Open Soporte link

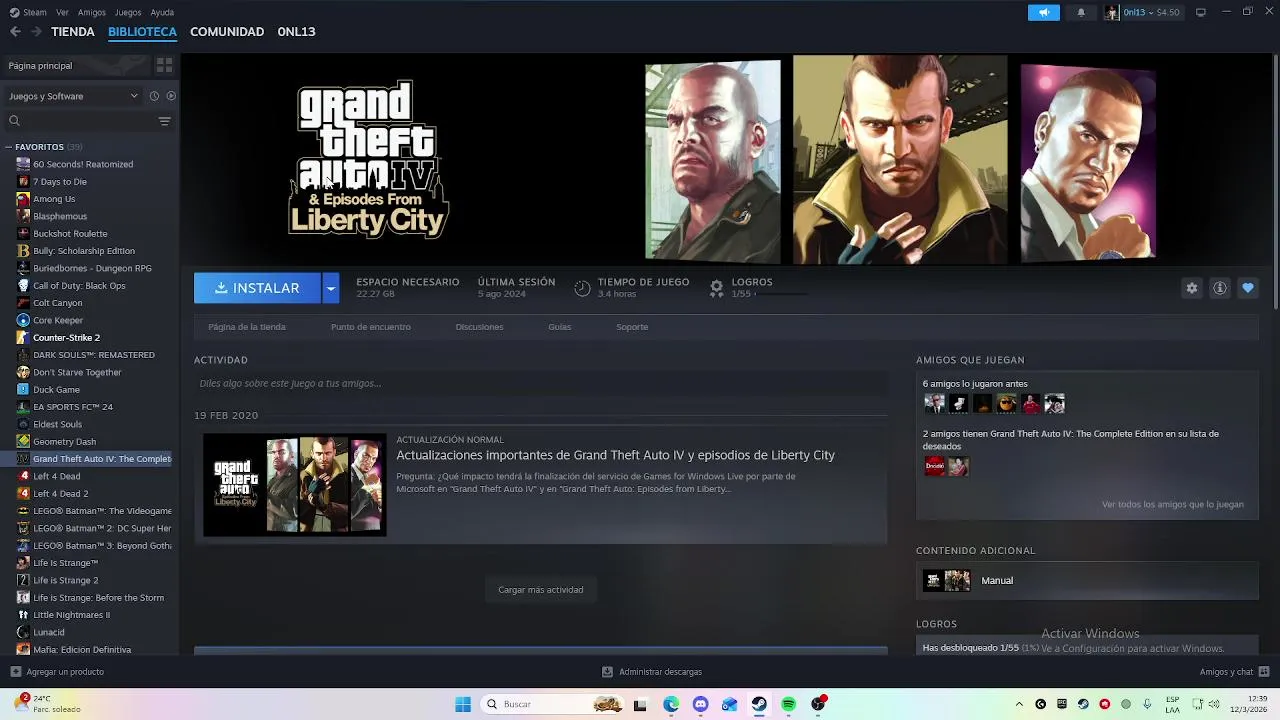coord(632,327)
